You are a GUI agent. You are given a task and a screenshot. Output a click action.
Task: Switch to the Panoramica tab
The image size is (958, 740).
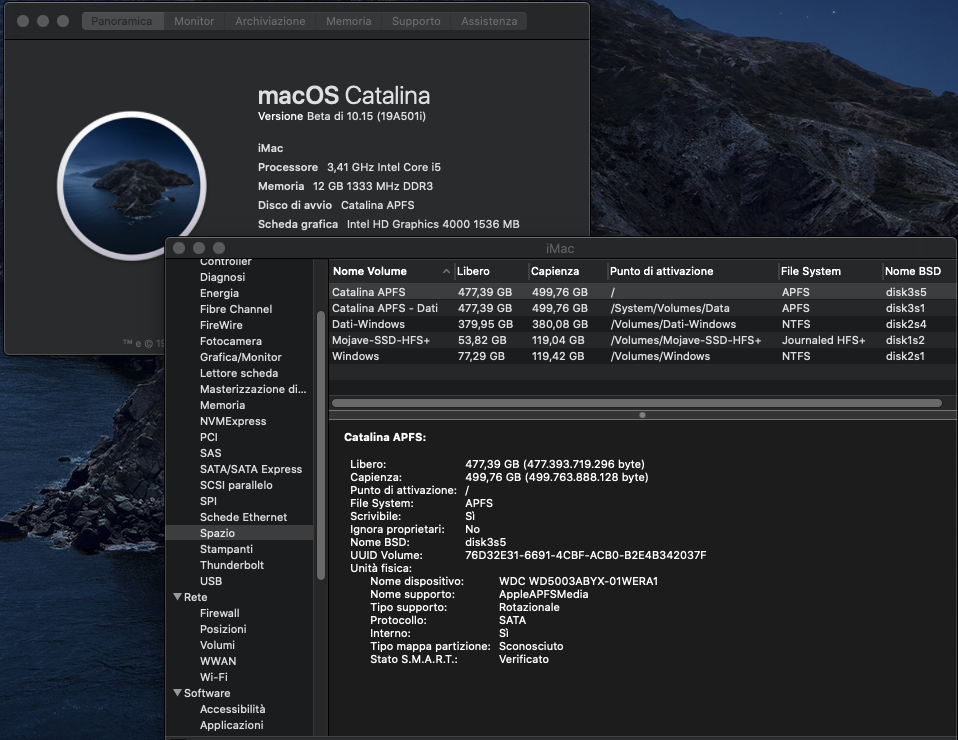(x=122, y=21)
